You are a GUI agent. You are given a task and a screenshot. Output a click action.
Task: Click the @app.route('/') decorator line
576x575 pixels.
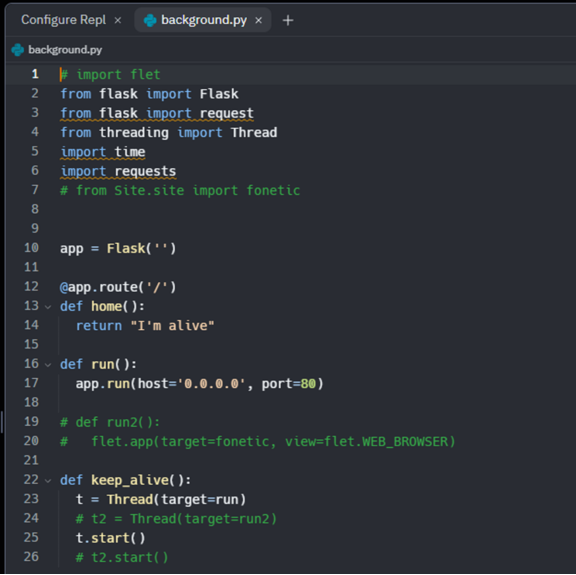pyautogui.click(x=118, y=287)
